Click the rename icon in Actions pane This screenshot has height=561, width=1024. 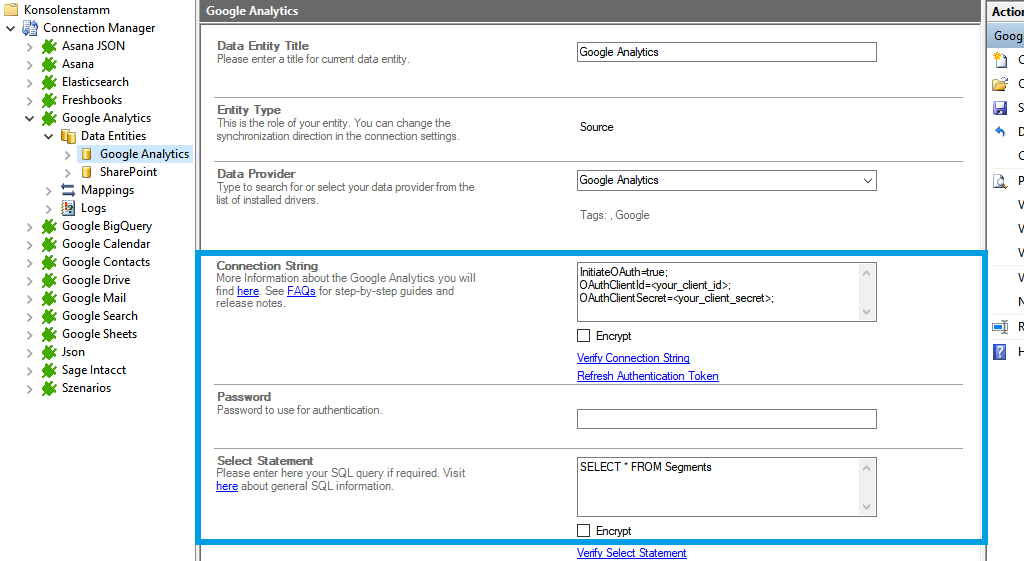click(999, 327)
